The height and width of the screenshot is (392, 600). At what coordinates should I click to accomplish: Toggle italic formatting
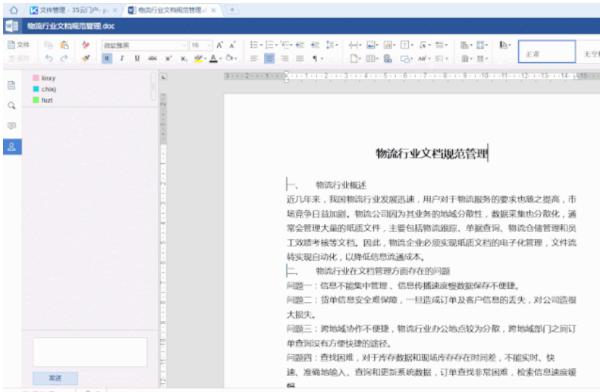122,59
